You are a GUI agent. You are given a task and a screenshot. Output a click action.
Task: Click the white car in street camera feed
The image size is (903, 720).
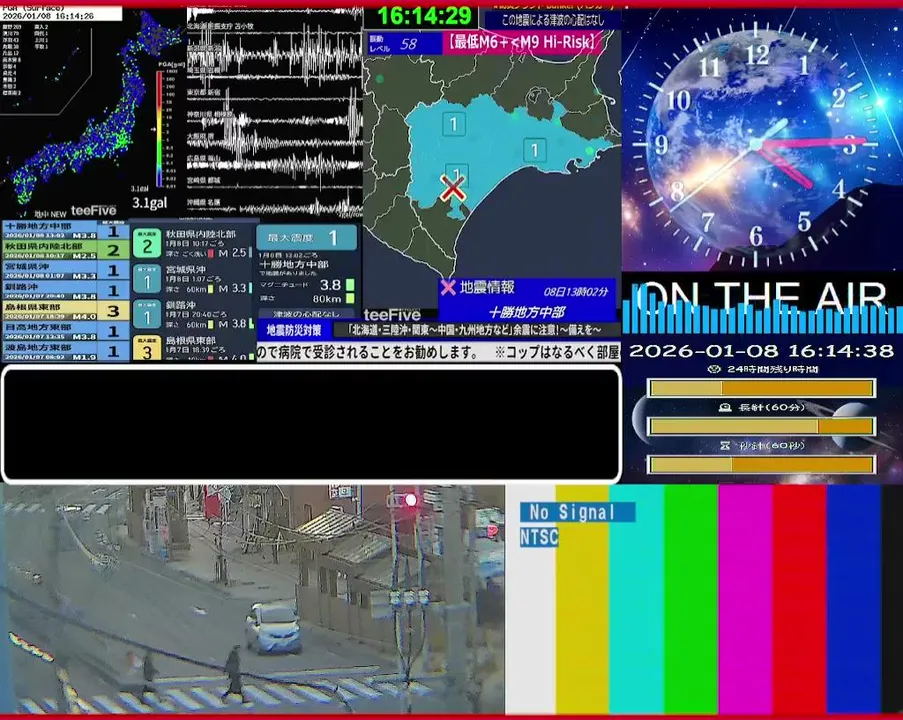click(272, 627)
